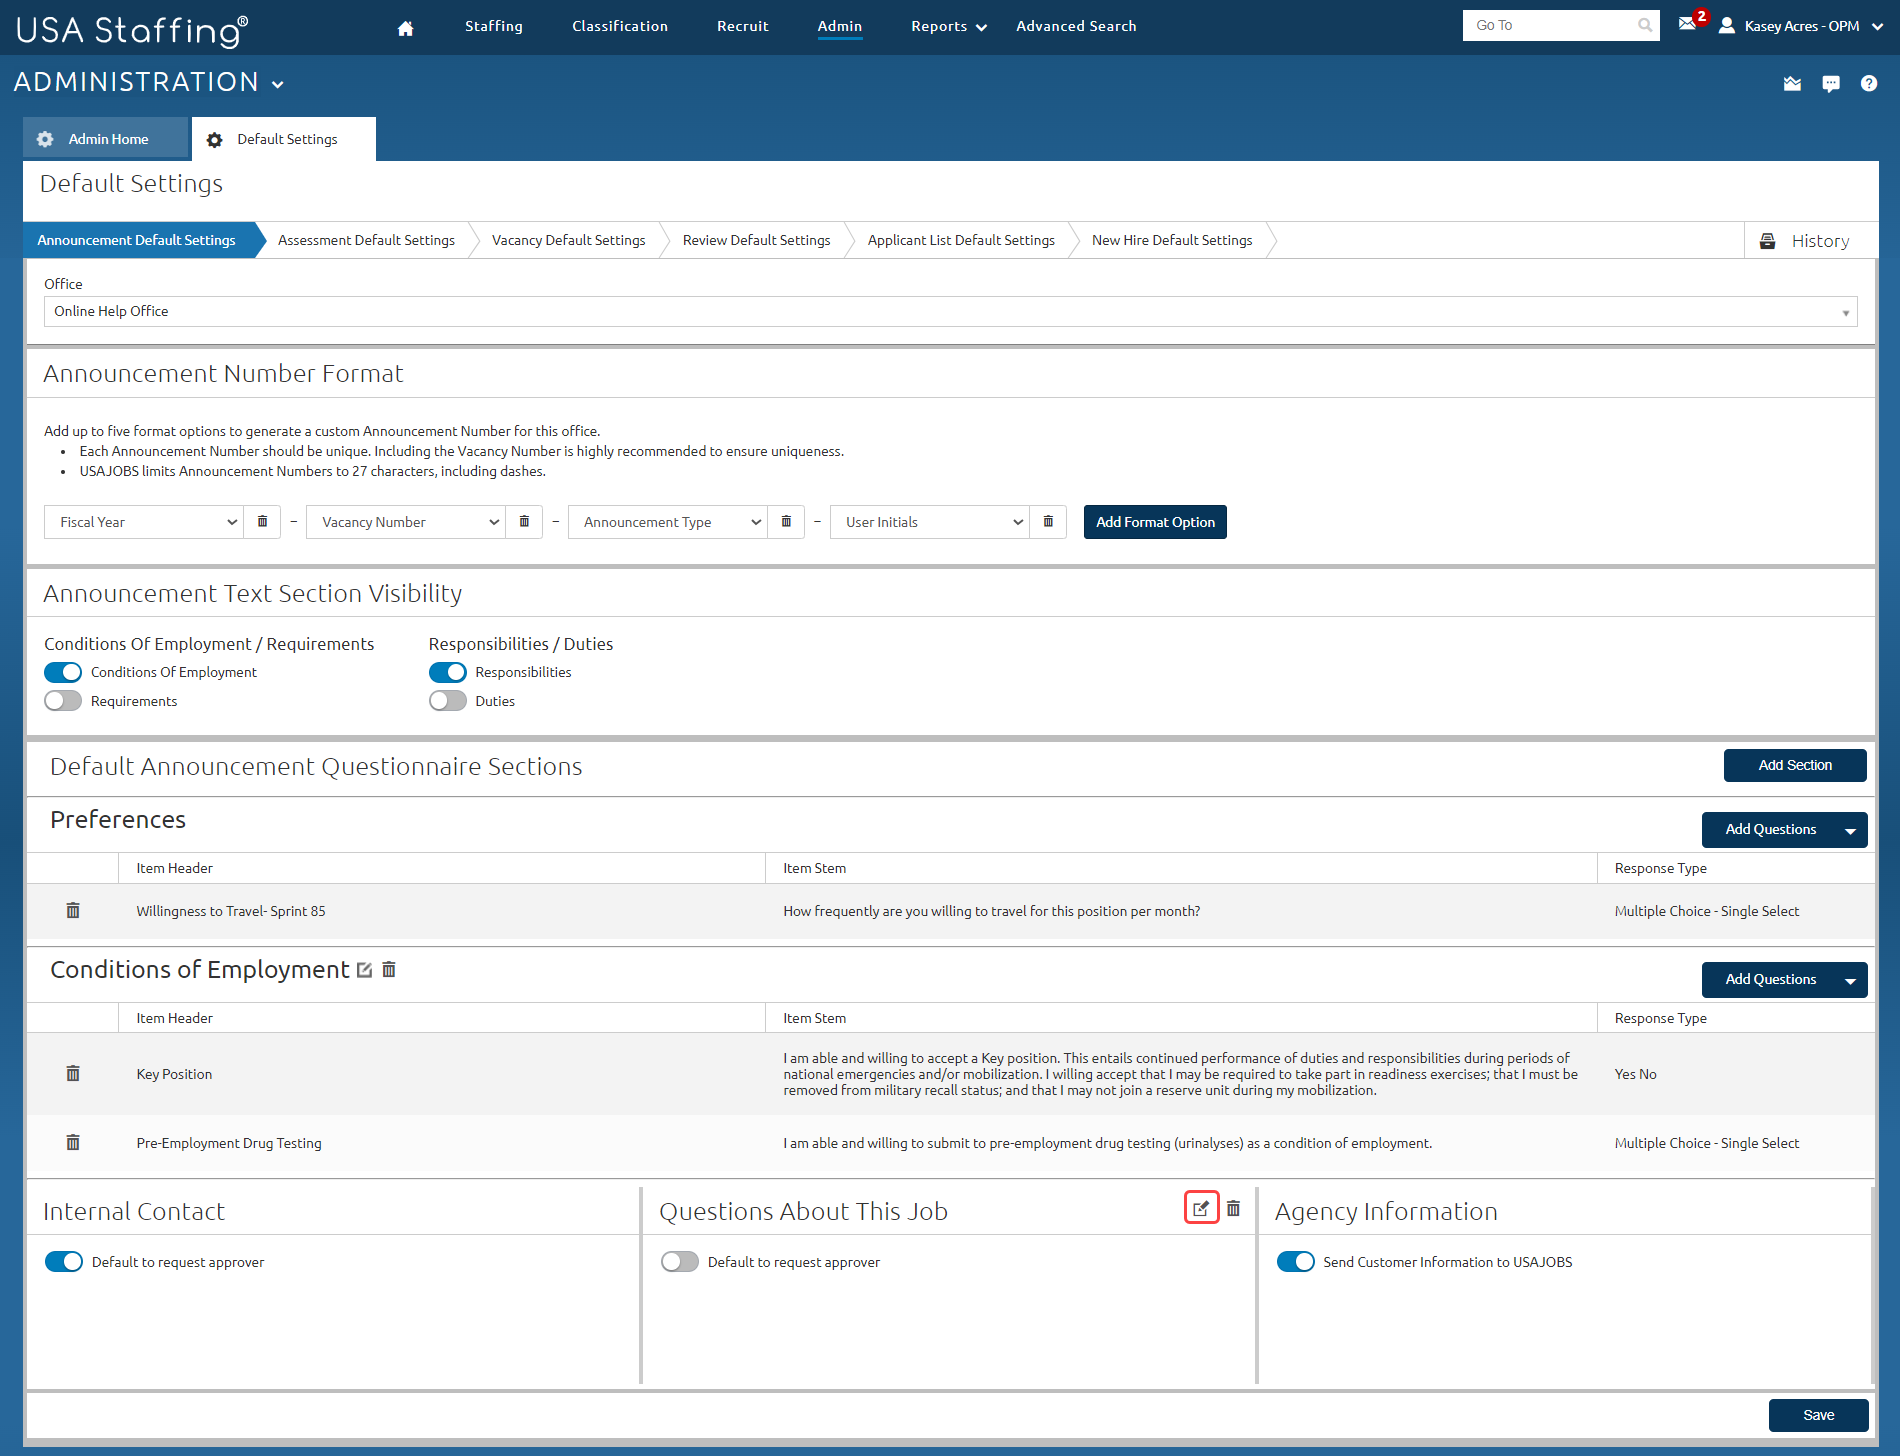This screenshot has width=1900, height=1456.
Task: Toggle the Conditions Of Employment visibility switch
Action: [63, 672]
